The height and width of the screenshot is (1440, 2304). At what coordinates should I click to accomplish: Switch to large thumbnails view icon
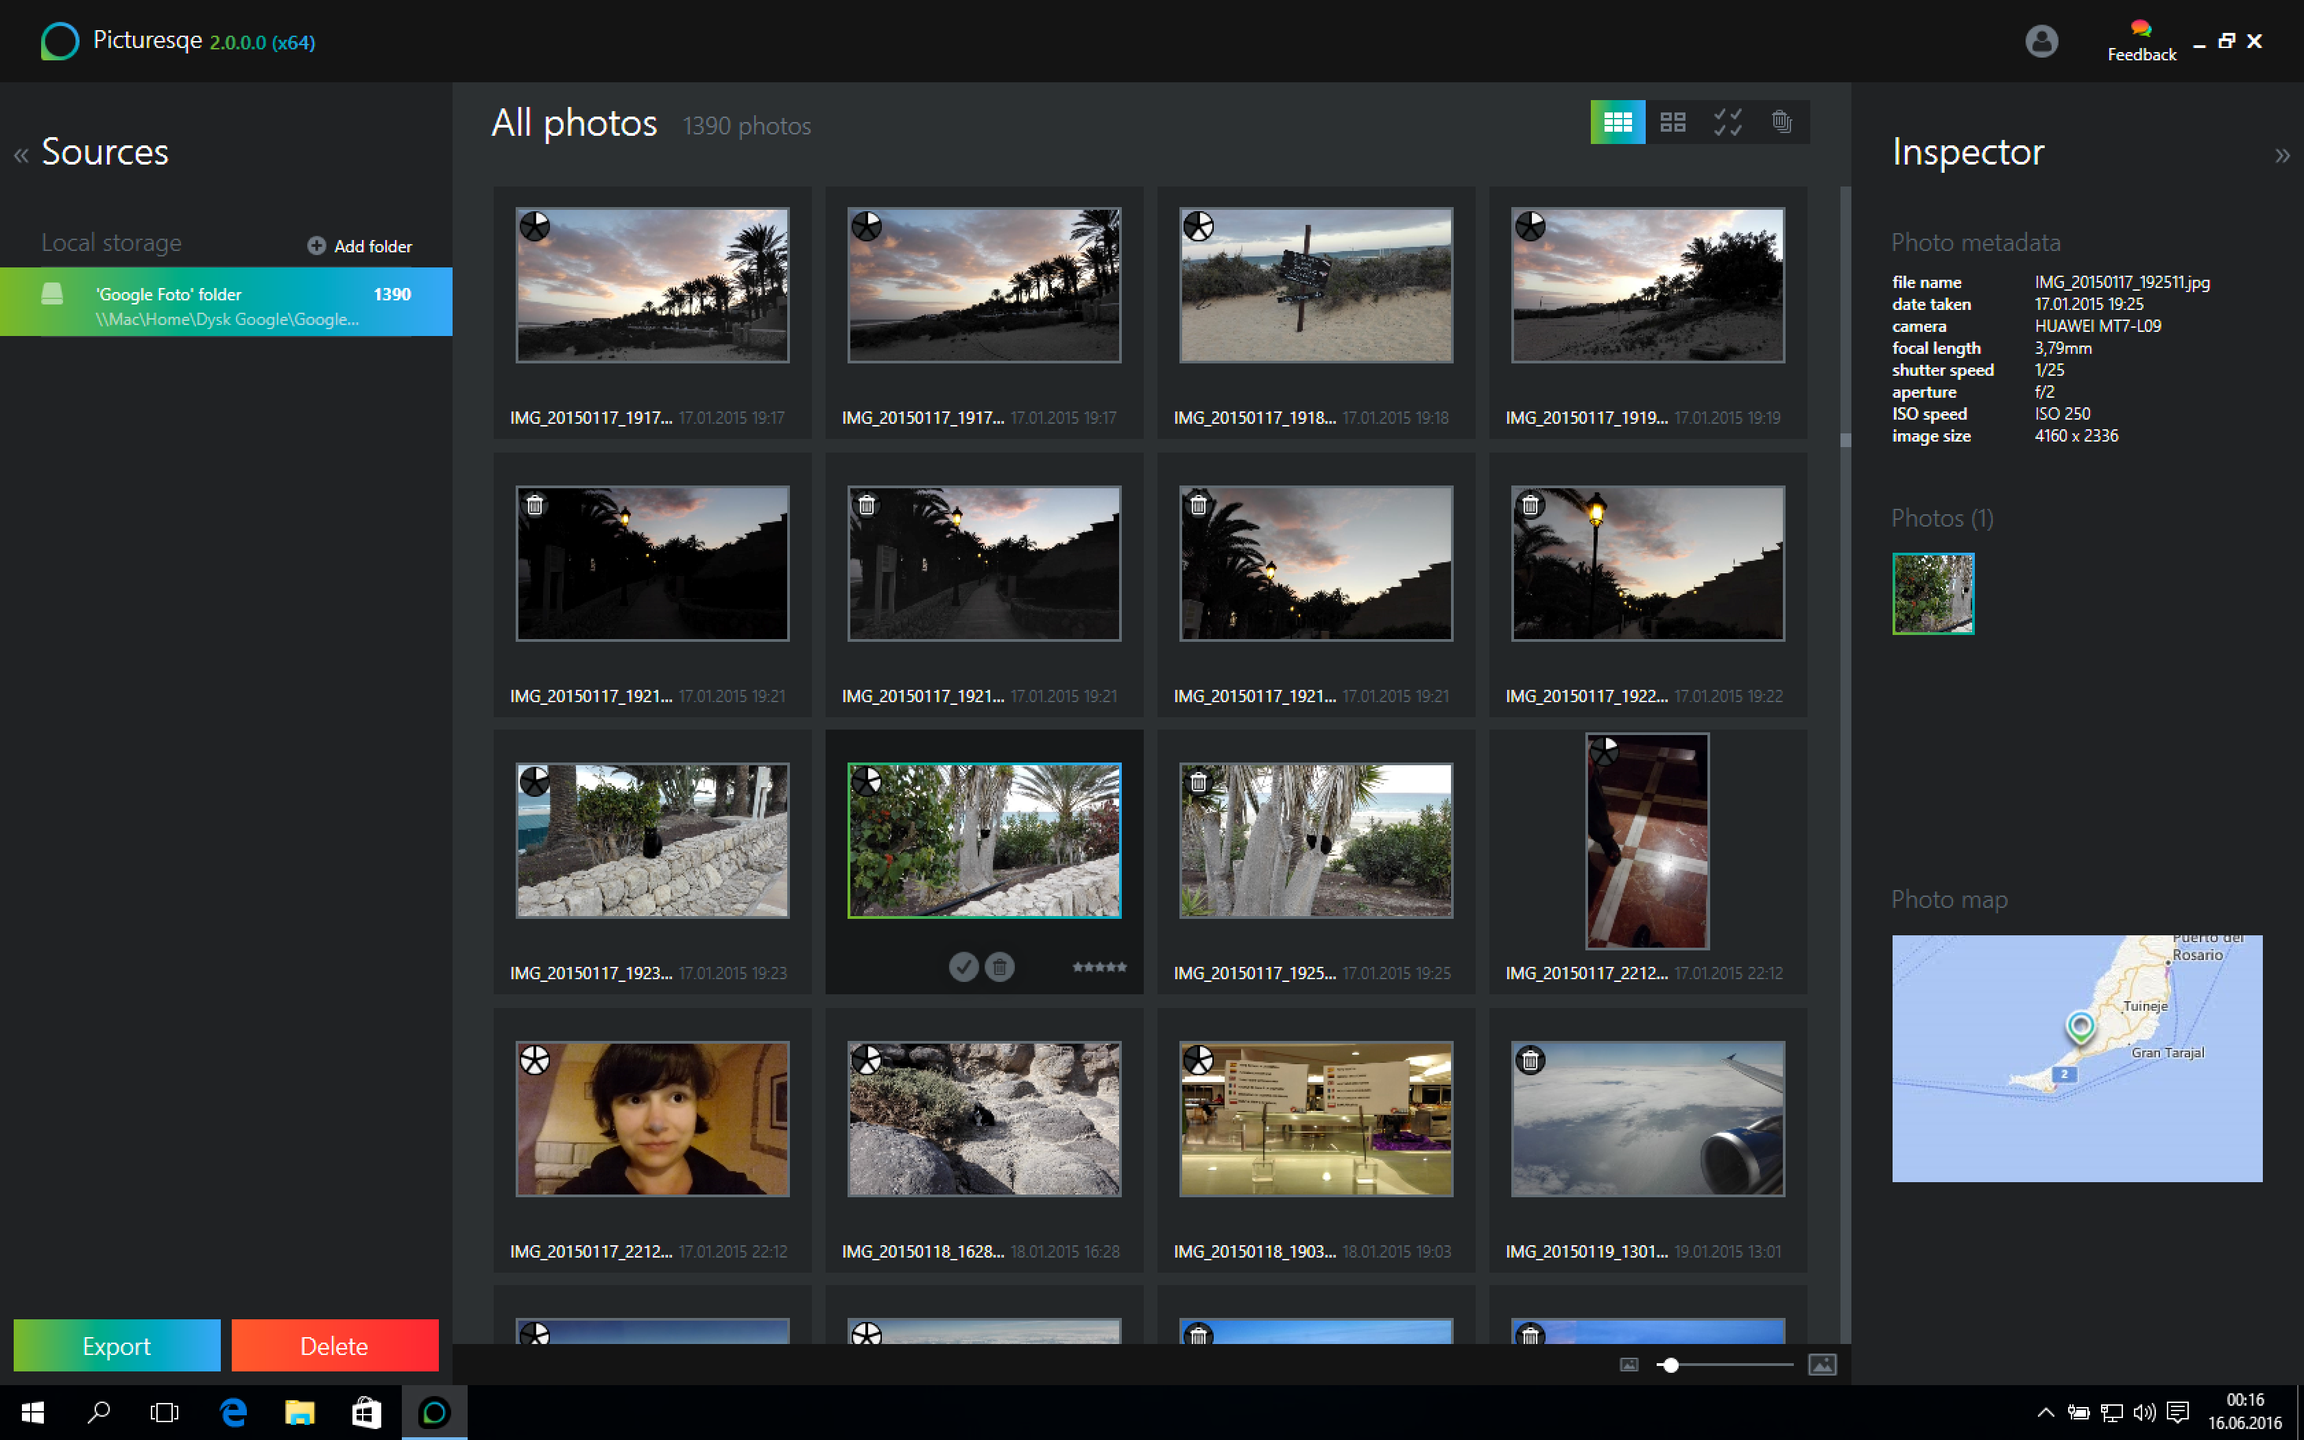click(1672, 122)
